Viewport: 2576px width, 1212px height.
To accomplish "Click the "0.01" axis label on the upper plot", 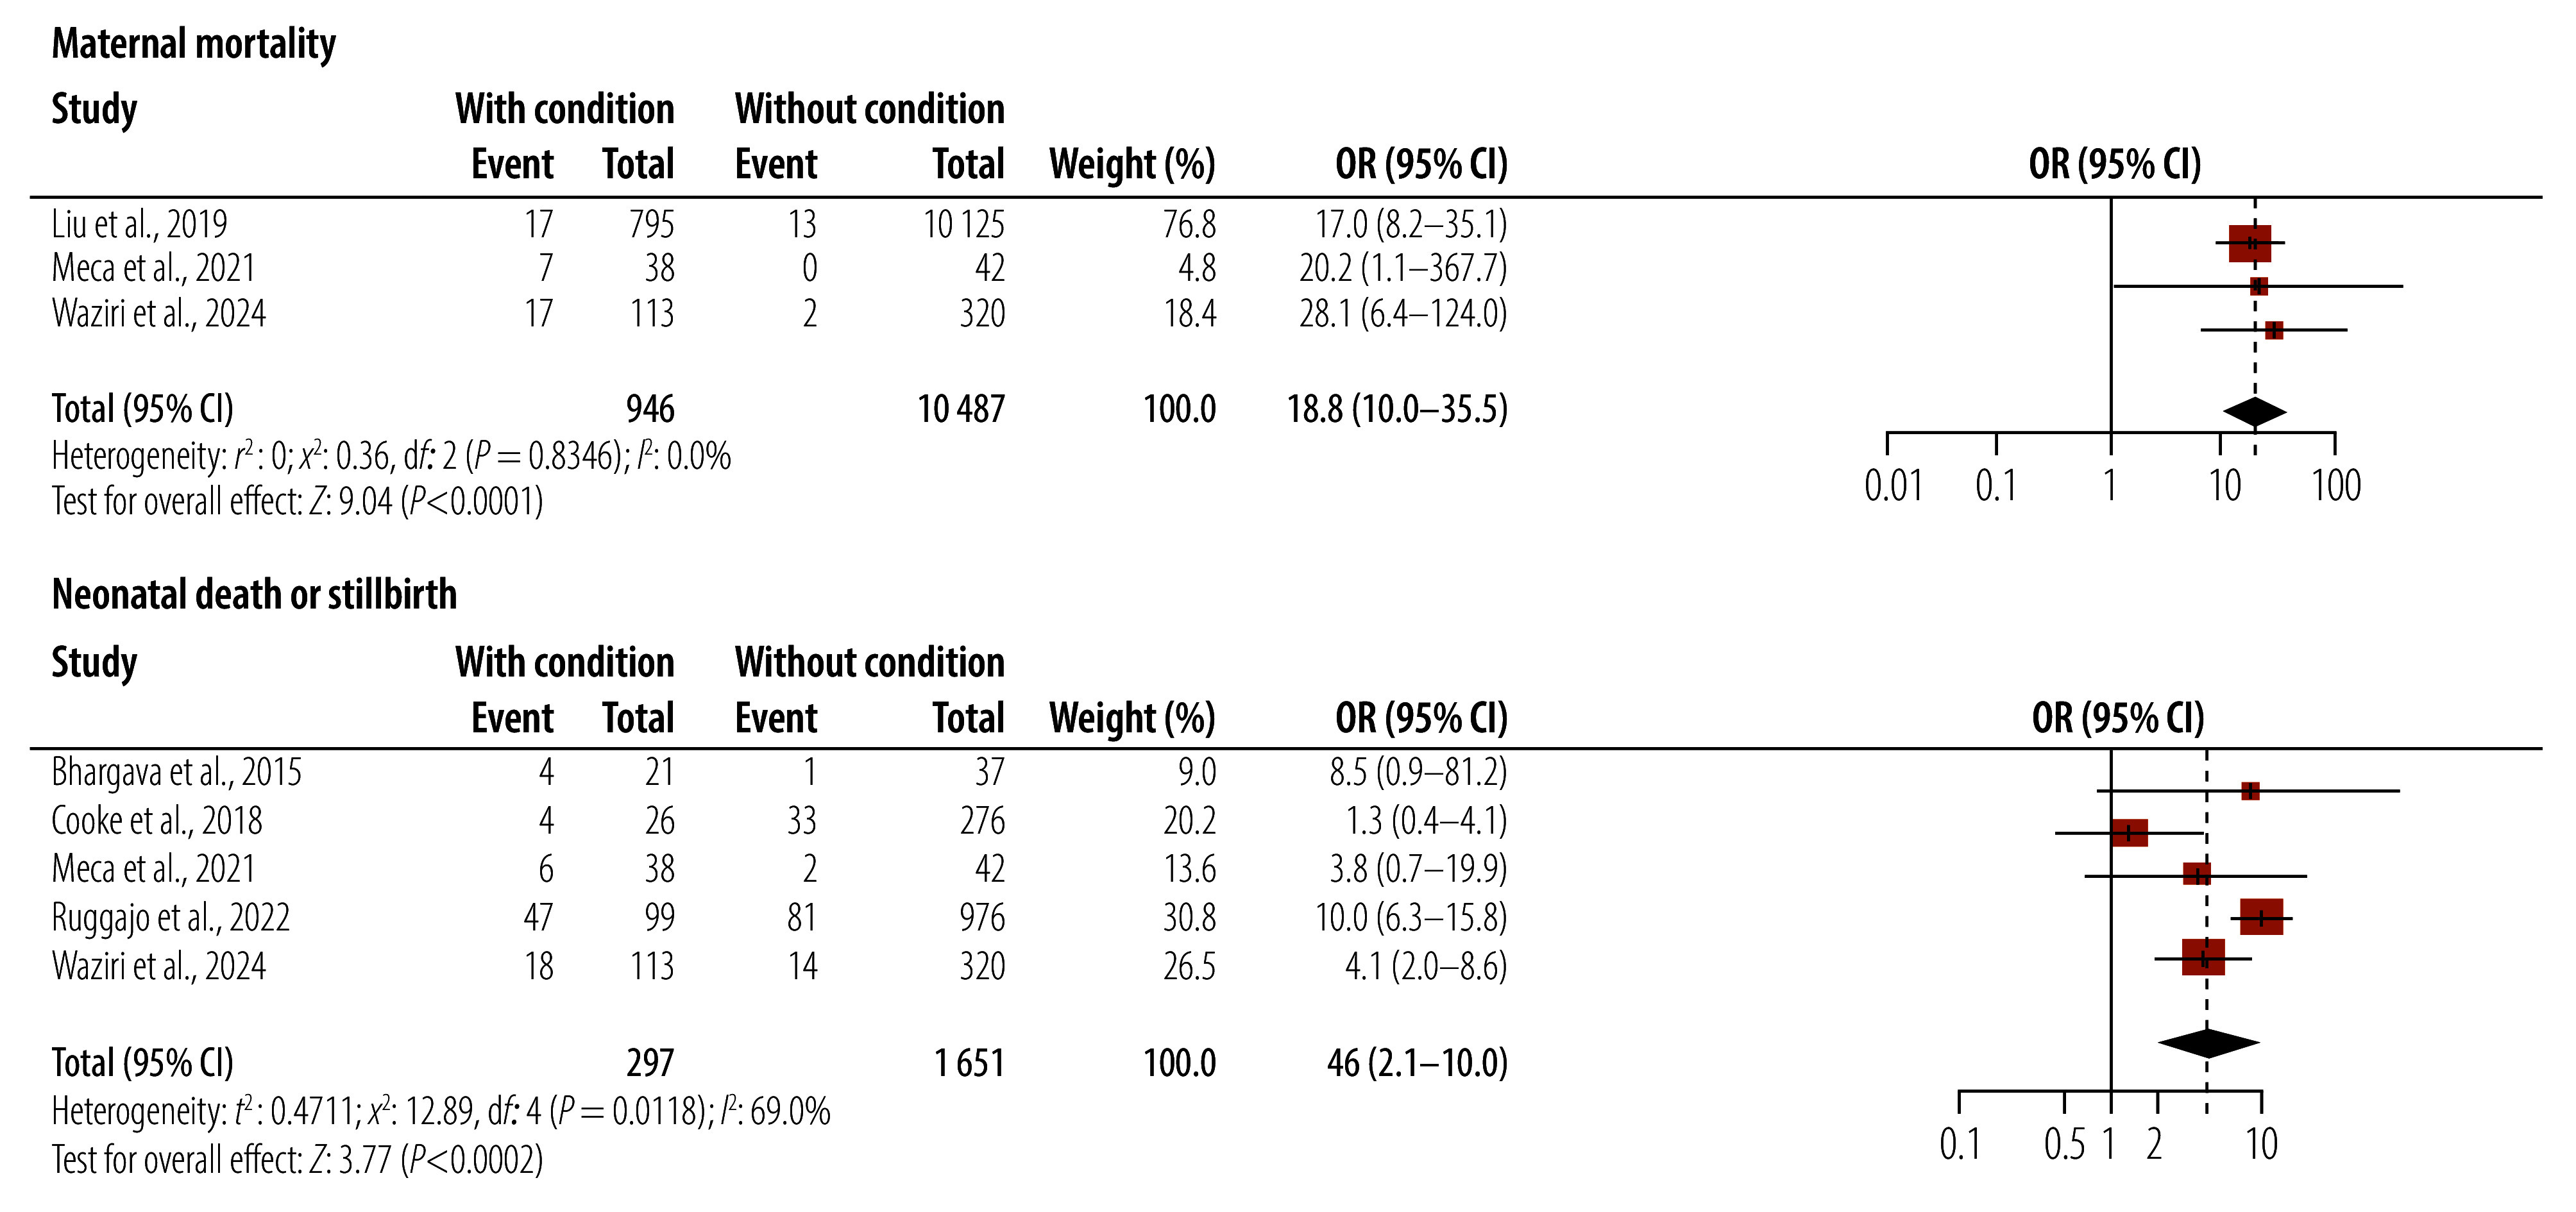I will click(1893, 486).
